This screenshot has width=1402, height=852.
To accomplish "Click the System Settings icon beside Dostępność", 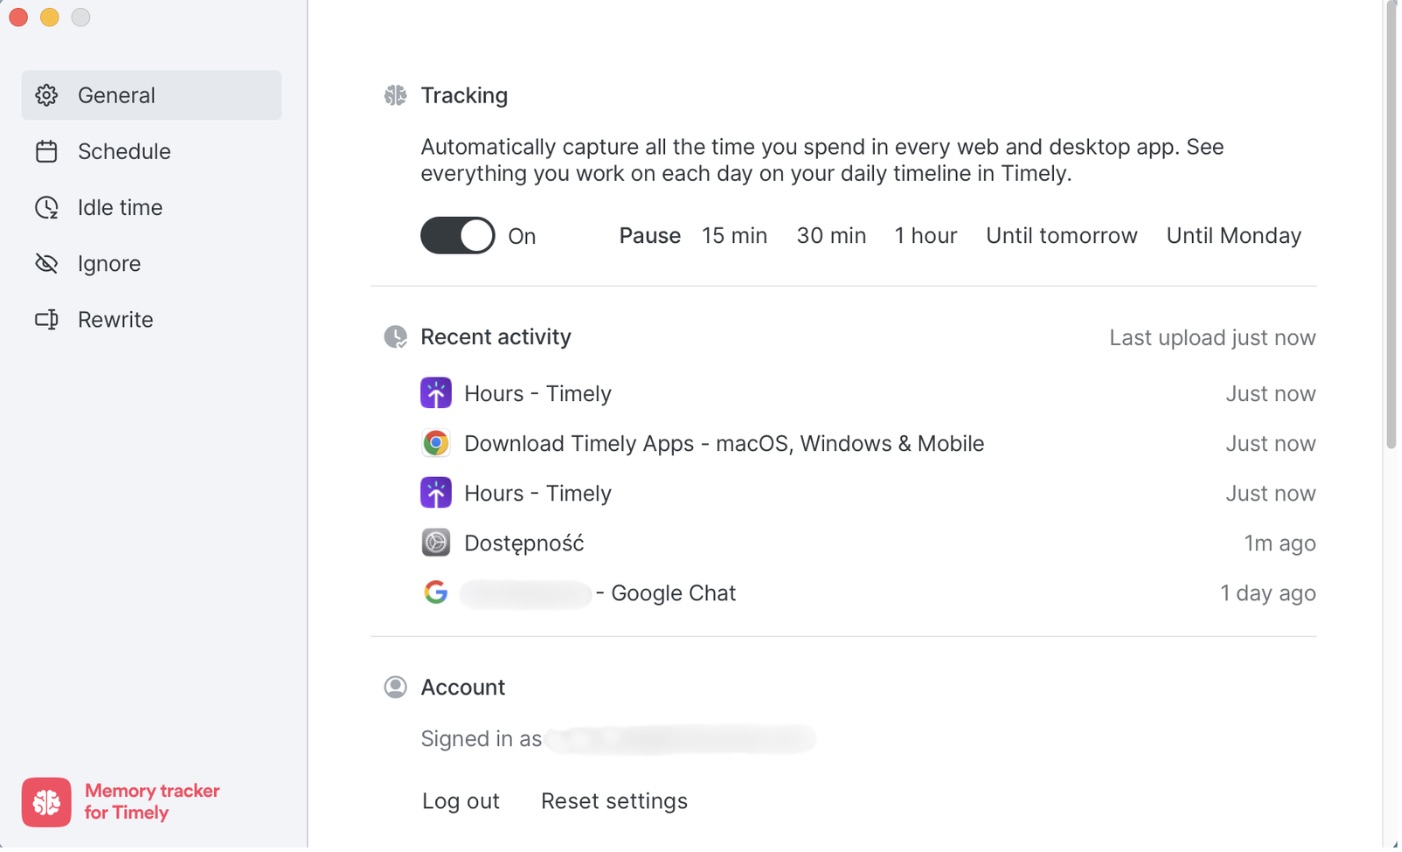I will pyautogui.click(x=435, y=543).
